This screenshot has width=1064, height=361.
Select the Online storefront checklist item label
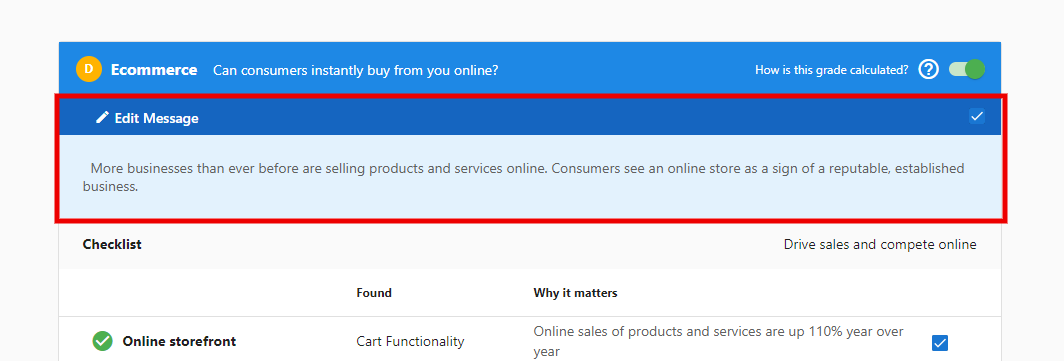tap(179, 341)
